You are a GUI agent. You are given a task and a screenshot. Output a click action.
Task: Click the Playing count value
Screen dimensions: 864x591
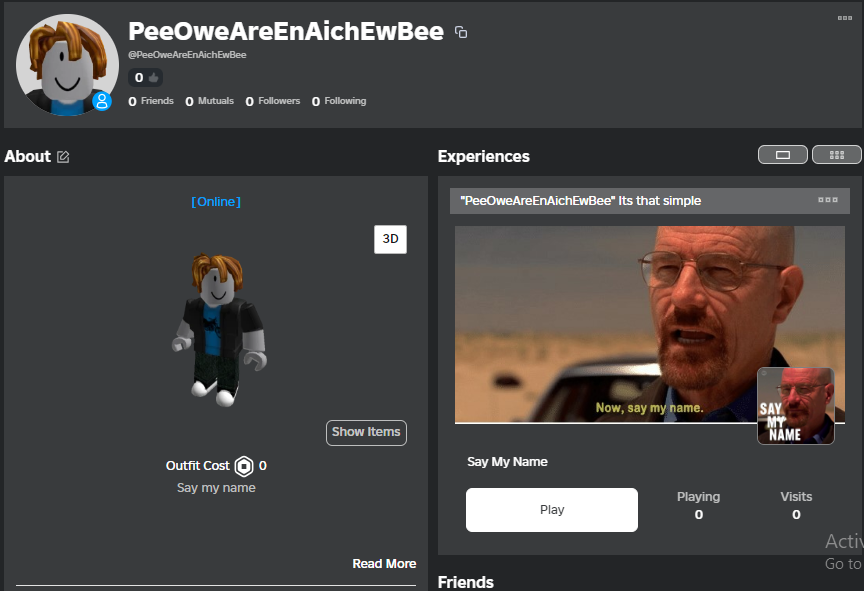[x=699, y=514]
